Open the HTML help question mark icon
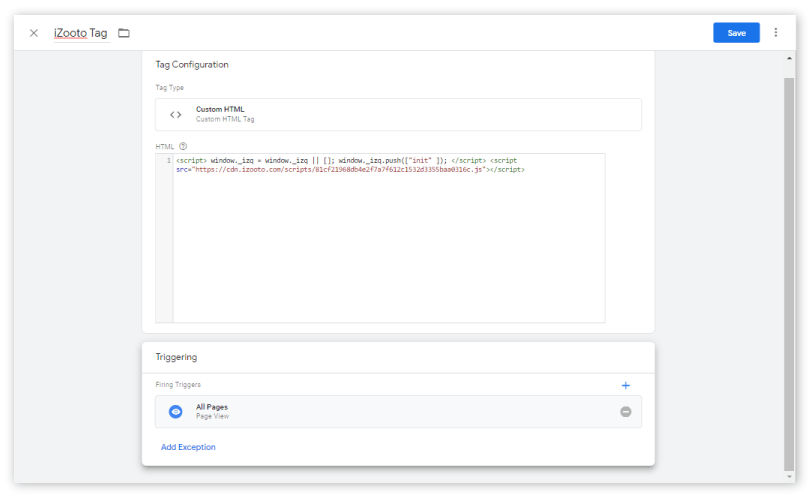The width and height of the screenshot is (812, 501). click(x=183, y=147)
